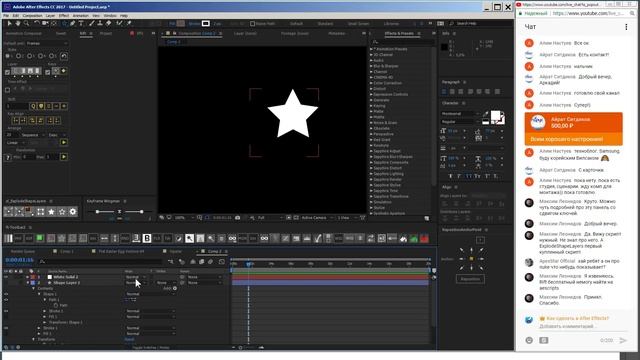Click the Add button in Contents row

pos(170,288)
